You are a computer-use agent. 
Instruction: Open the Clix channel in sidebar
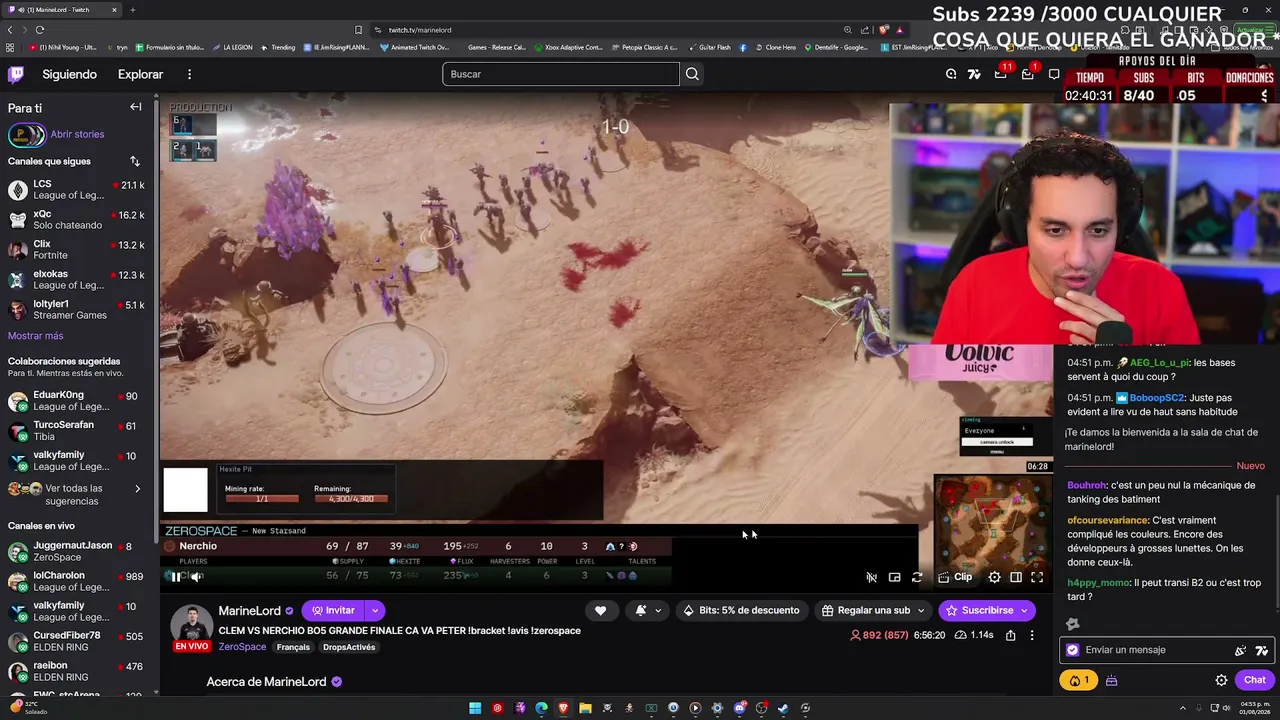78,250
